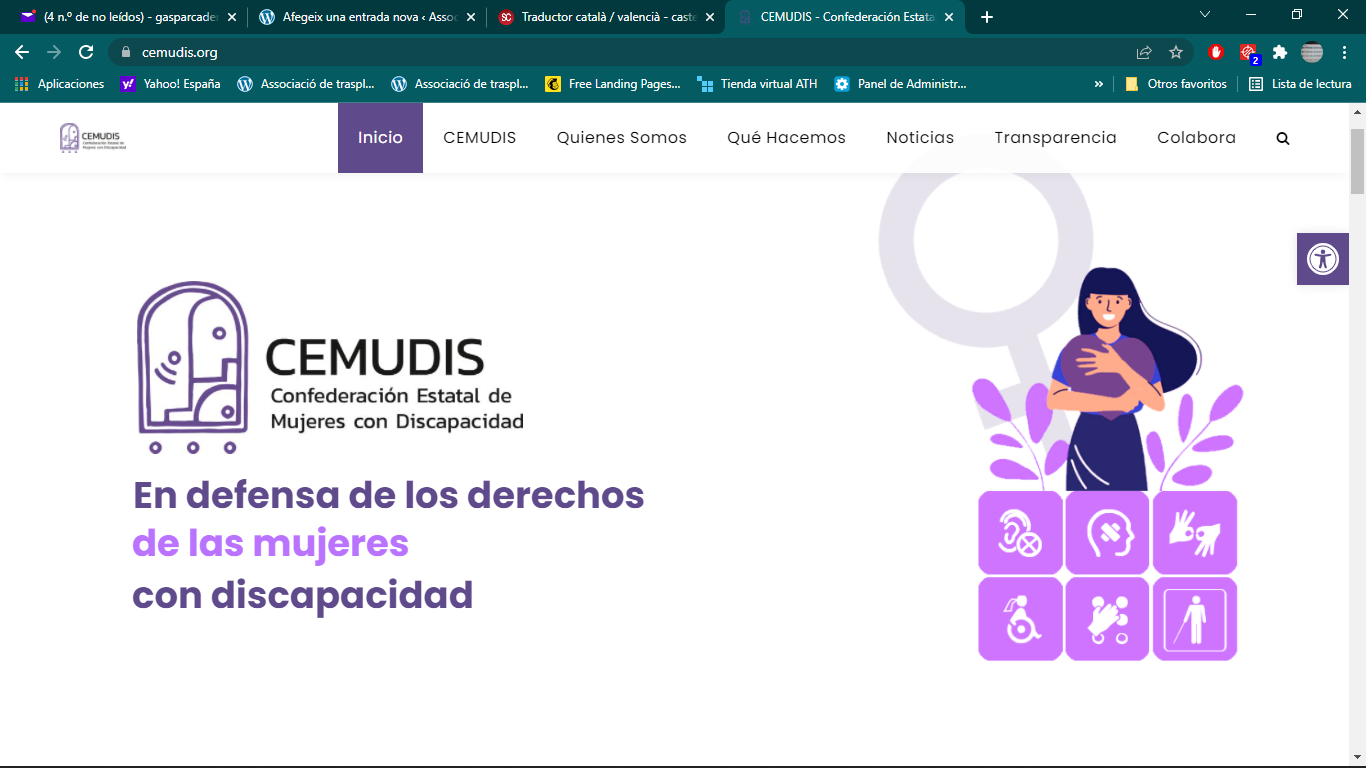The image size is (1366, 768).
Task: Click the head with bandage icon tile
Action: (1107, 532)
